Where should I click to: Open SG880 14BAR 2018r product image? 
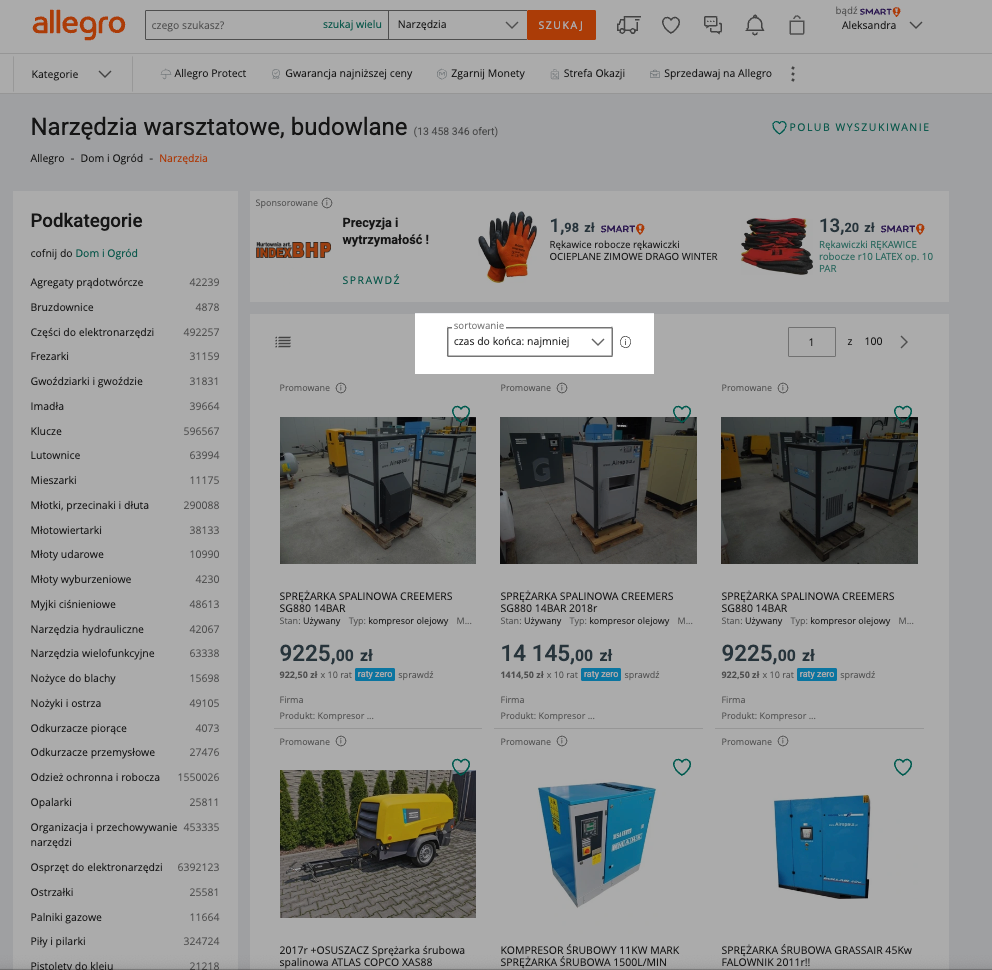(598, 490)
